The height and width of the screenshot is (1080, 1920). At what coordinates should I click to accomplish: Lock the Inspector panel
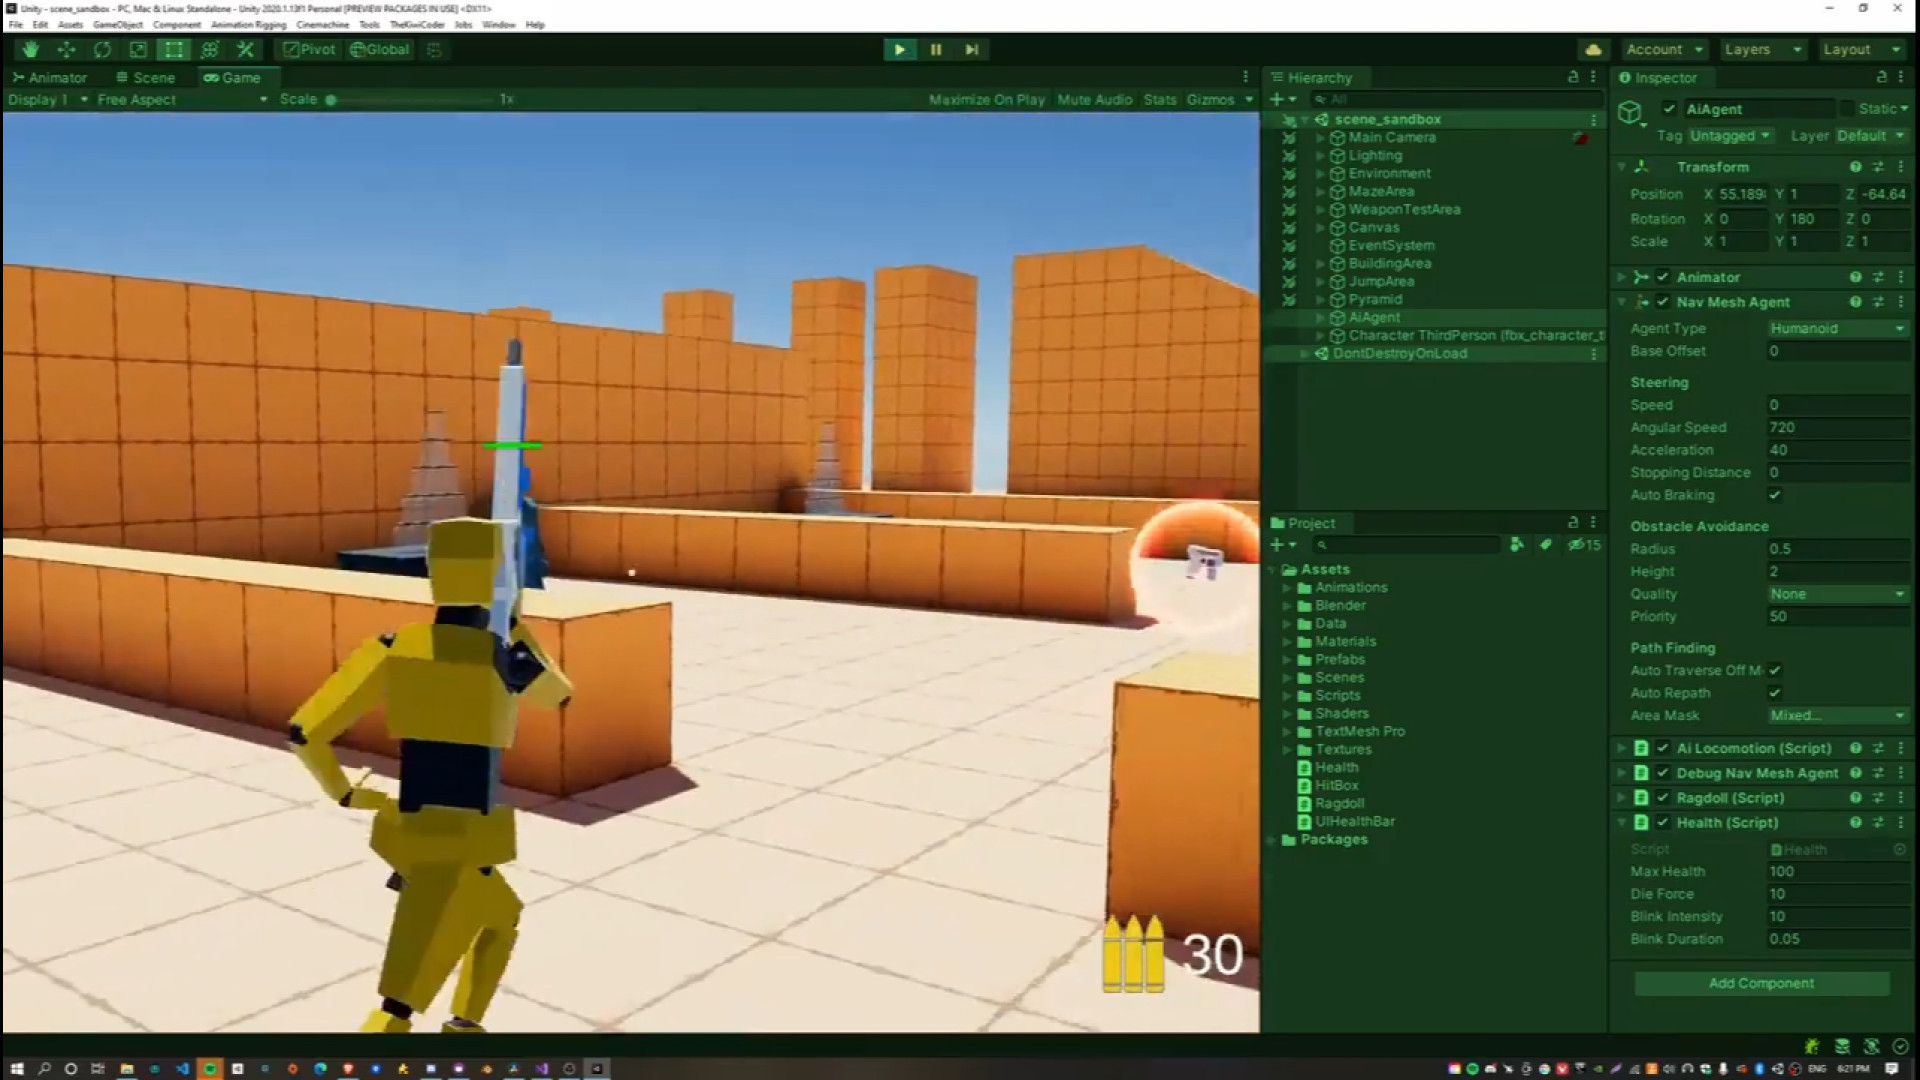(1881, 77)
